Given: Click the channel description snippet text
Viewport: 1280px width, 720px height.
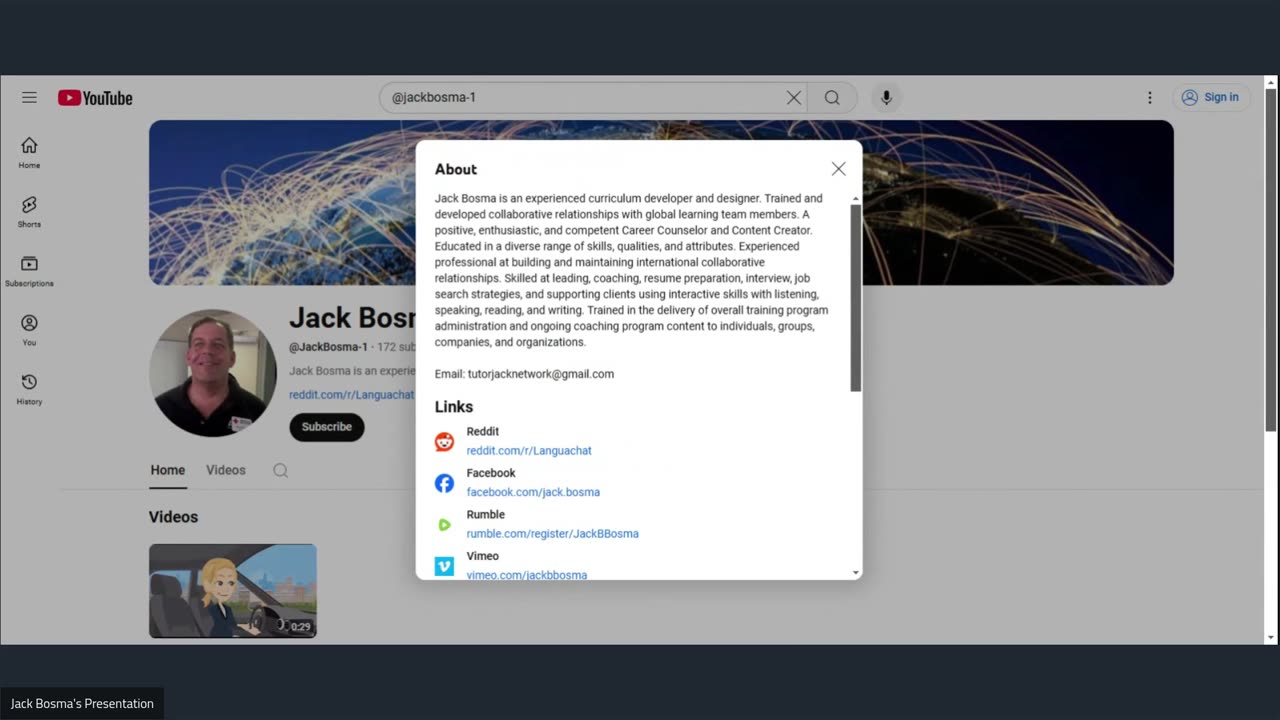Looking at the screenshot, I should [x=352, y=370].
